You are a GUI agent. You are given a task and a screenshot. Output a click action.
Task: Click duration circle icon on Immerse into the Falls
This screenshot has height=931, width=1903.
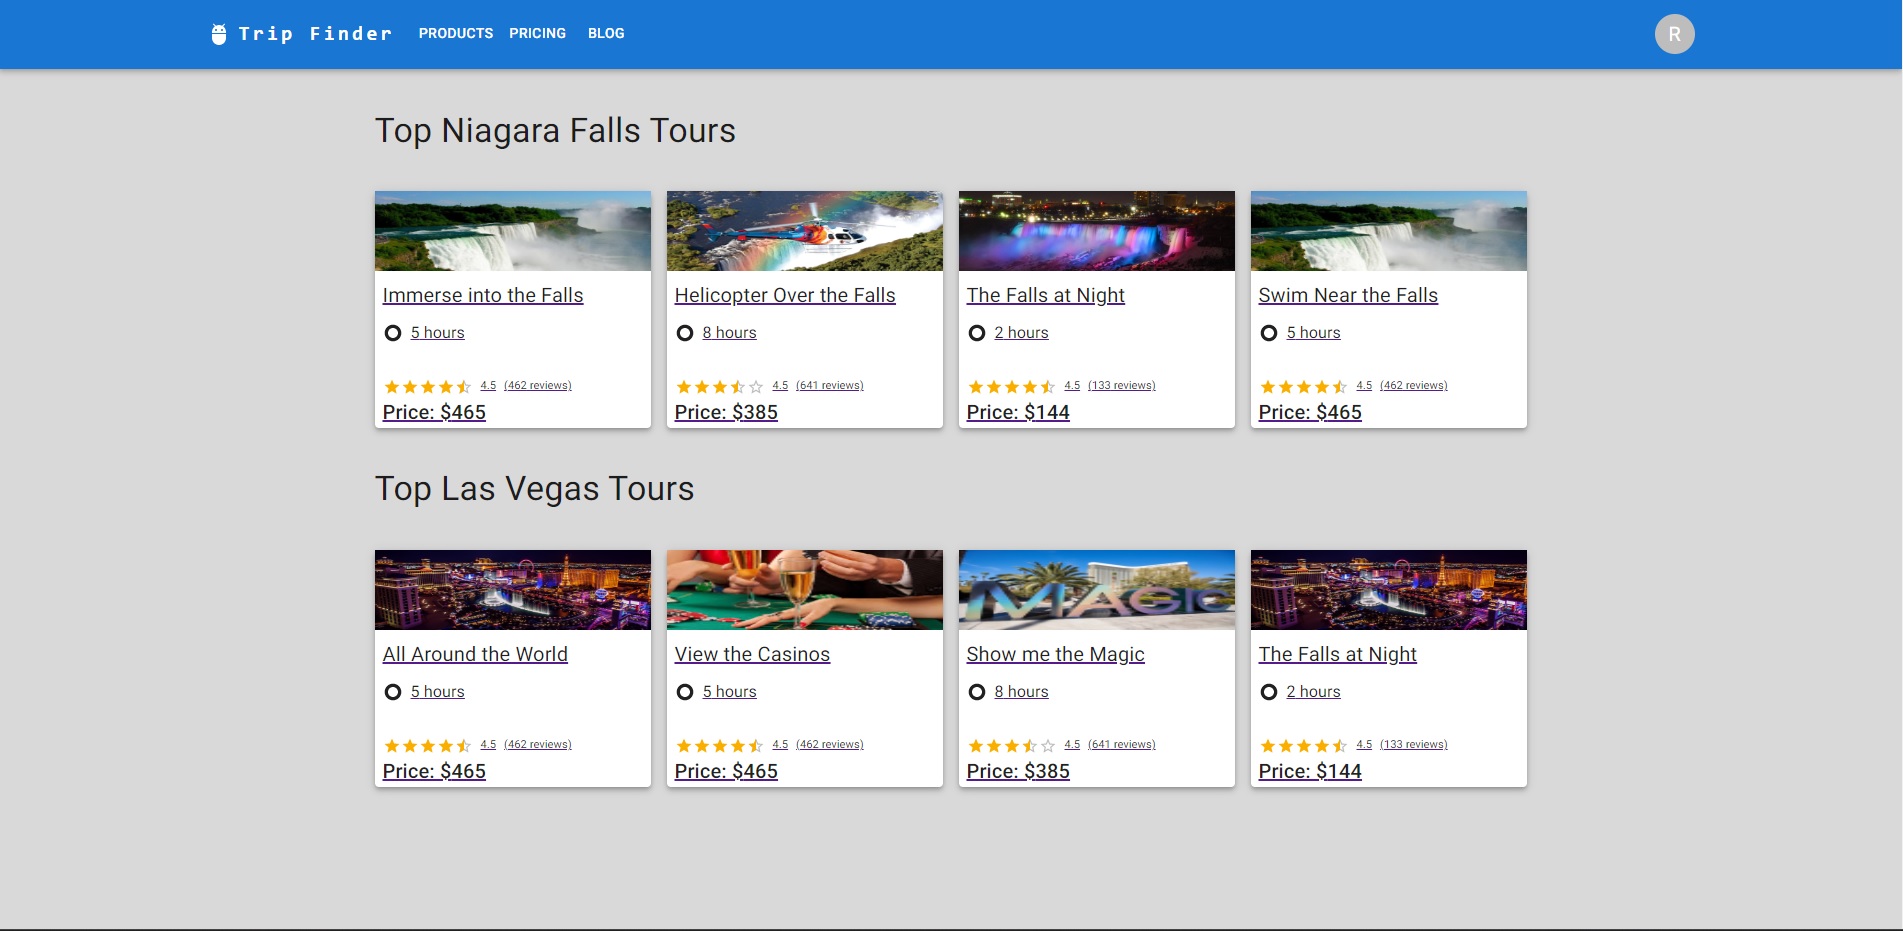(393, 333)
